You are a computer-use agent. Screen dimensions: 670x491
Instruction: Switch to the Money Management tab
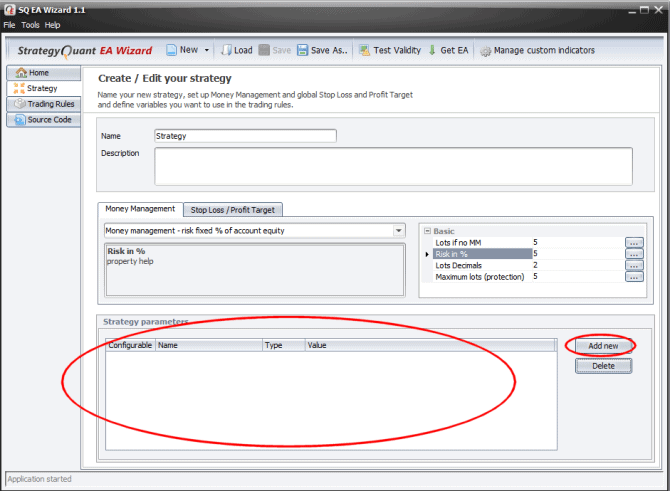click(140, 209)
